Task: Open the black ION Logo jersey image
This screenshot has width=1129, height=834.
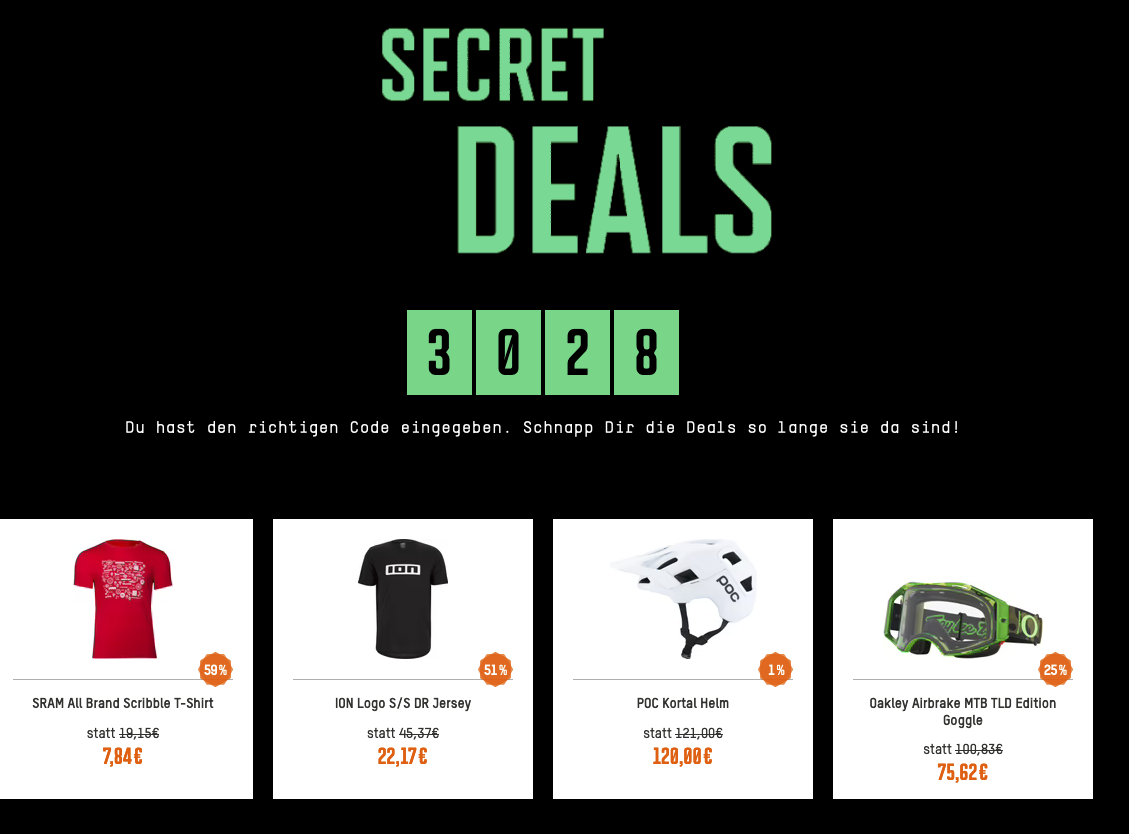Action: [x=403, y=599]
